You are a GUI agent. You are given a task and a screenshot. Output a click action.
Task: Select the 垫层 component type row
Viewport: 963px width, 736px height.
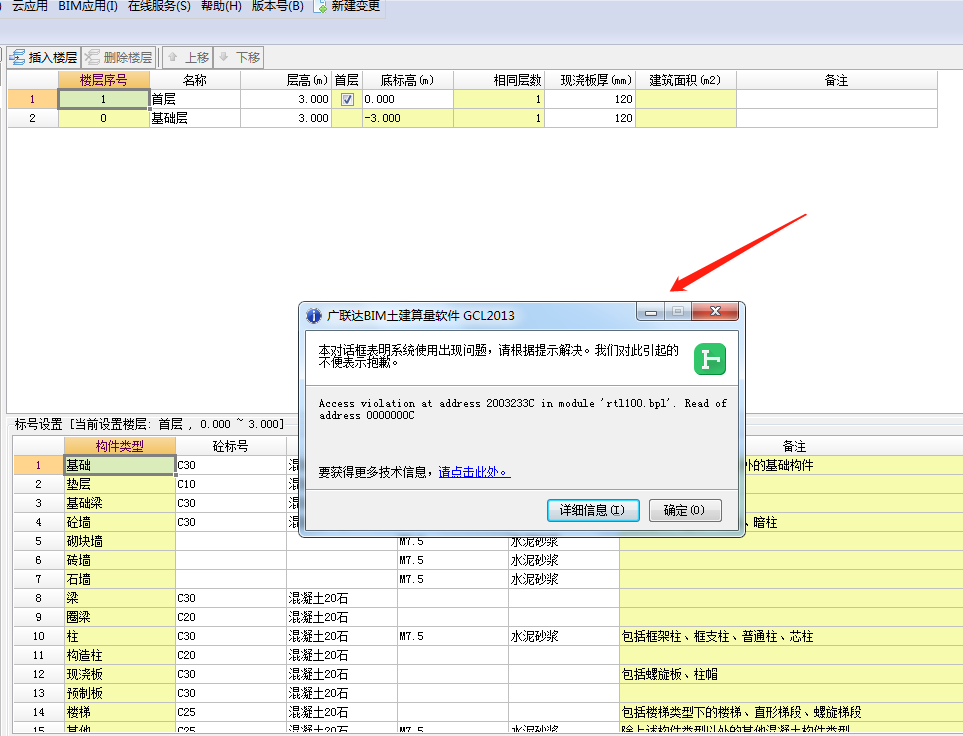point(120,484)
